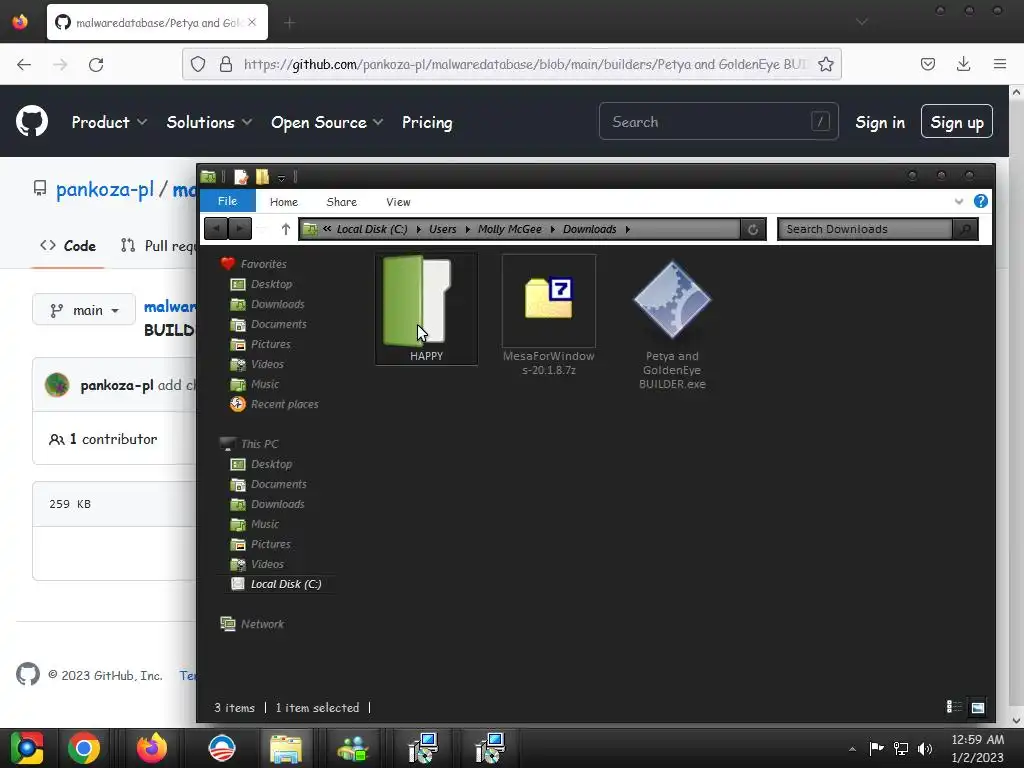Focus the GitHub search box
Image resolution: width=1024 pixels, height=768 pixels.
(x=718, y=121)
